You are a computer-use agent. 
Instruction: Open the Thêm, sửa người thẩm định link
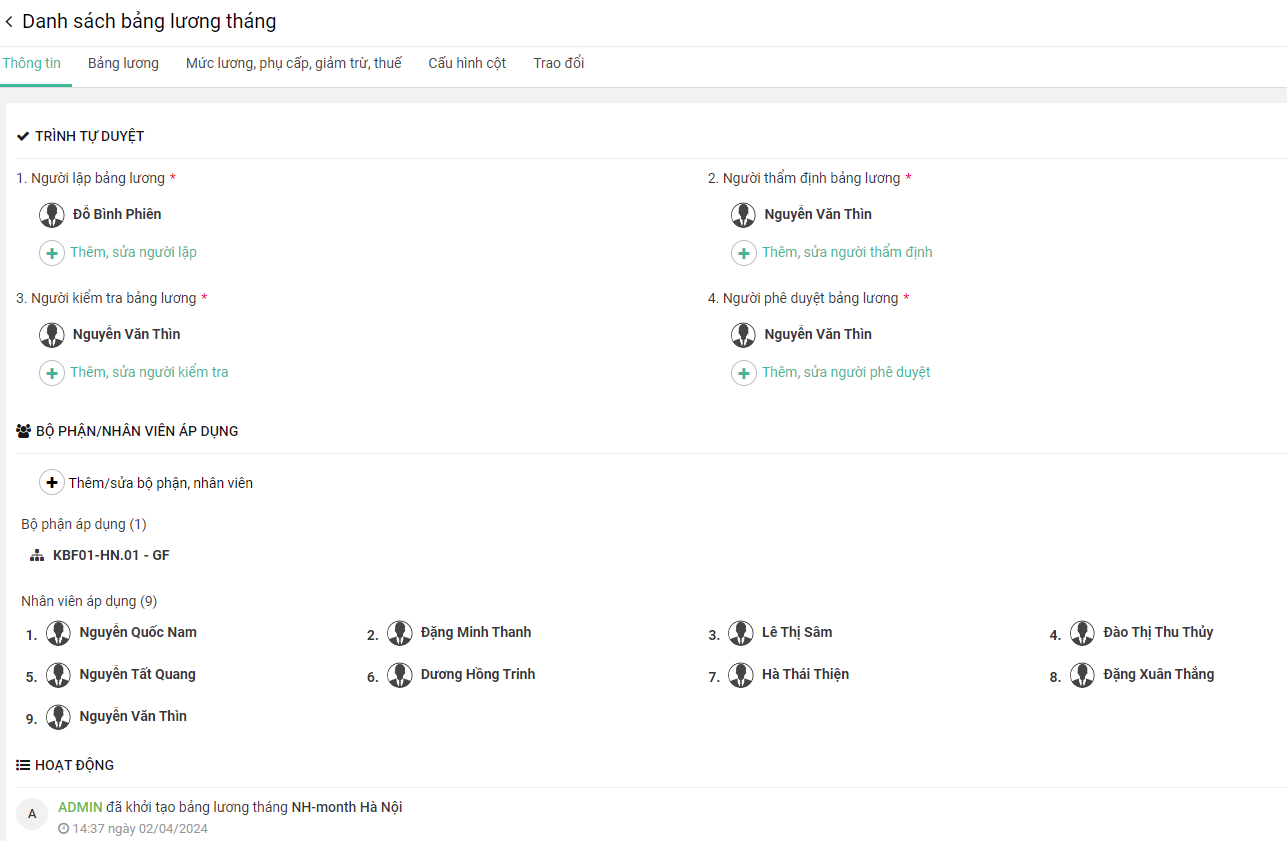pyautogui.click(x=847, y=252)
